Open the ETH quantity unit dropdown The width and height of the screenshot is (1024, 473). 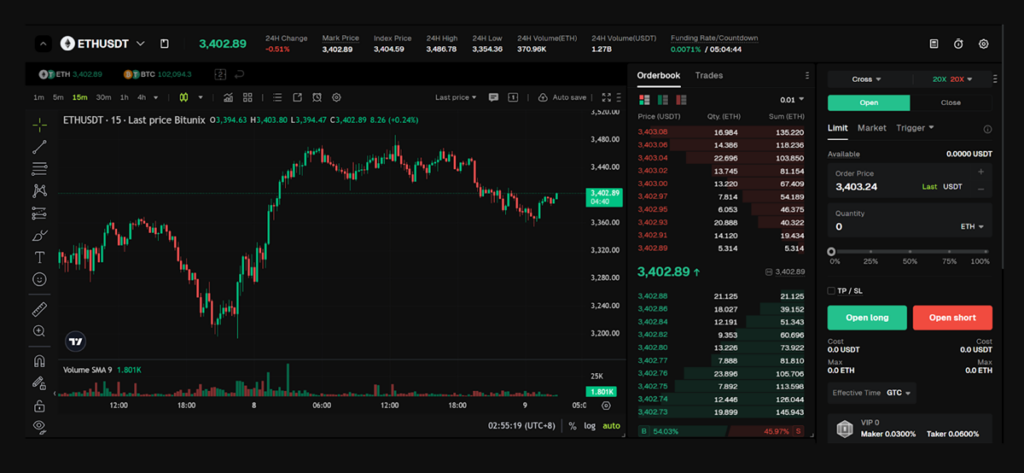[x=972, y=227]
